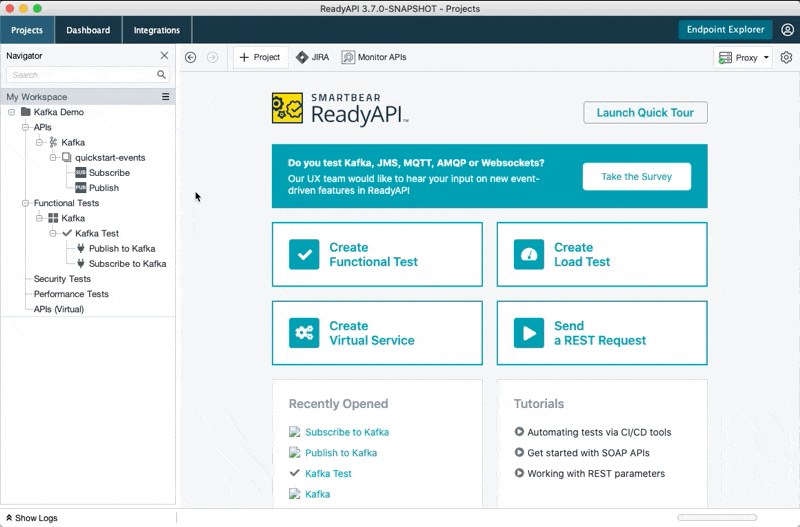
Task: Open the Subscribe to Kafka recent link
Action: coord(347,432)
